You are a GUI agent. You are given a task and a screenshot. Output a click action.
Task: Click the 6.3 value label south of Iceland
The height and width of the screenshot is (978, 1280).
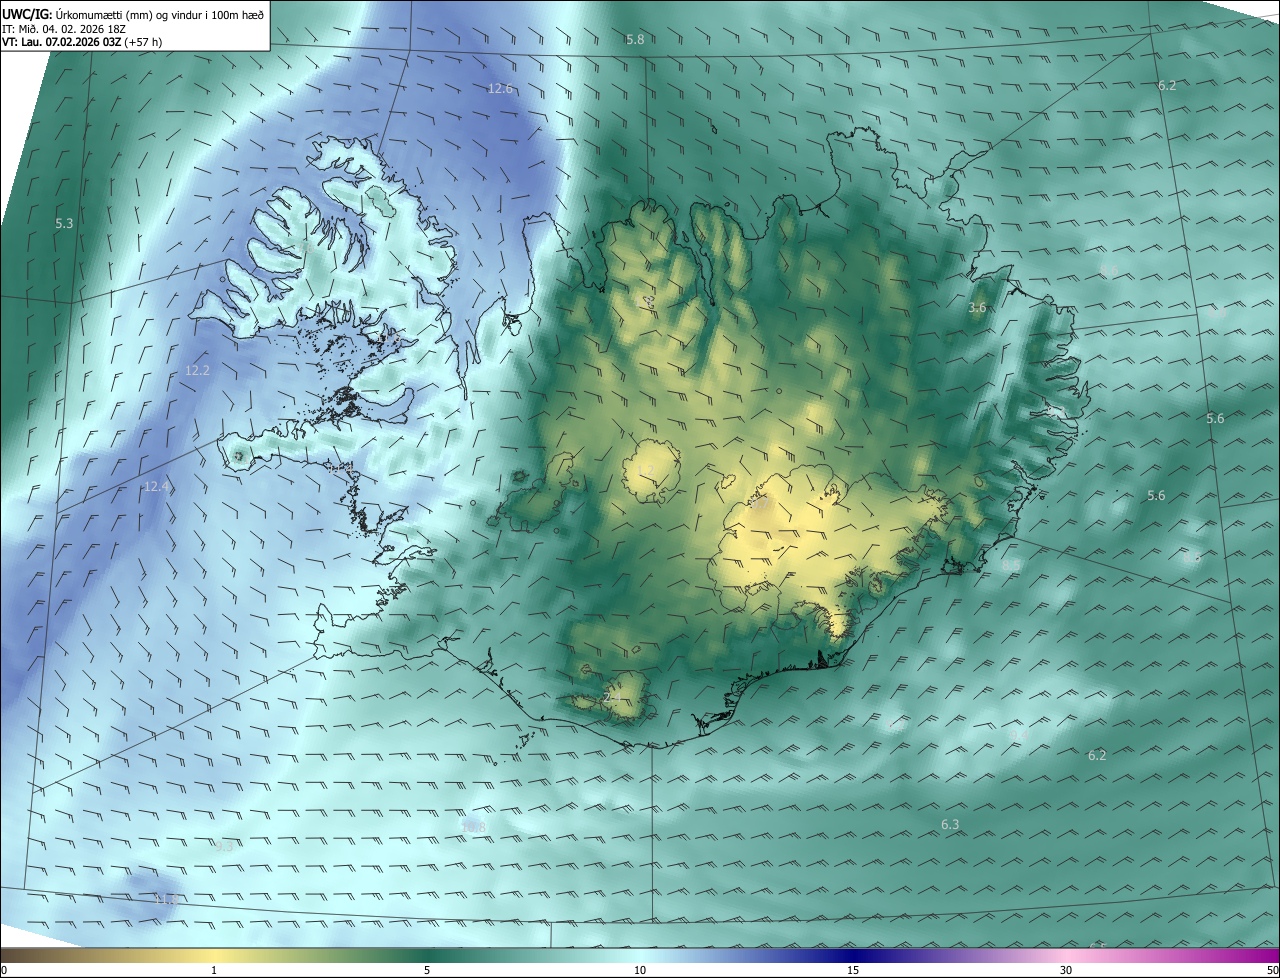[950, 825]
